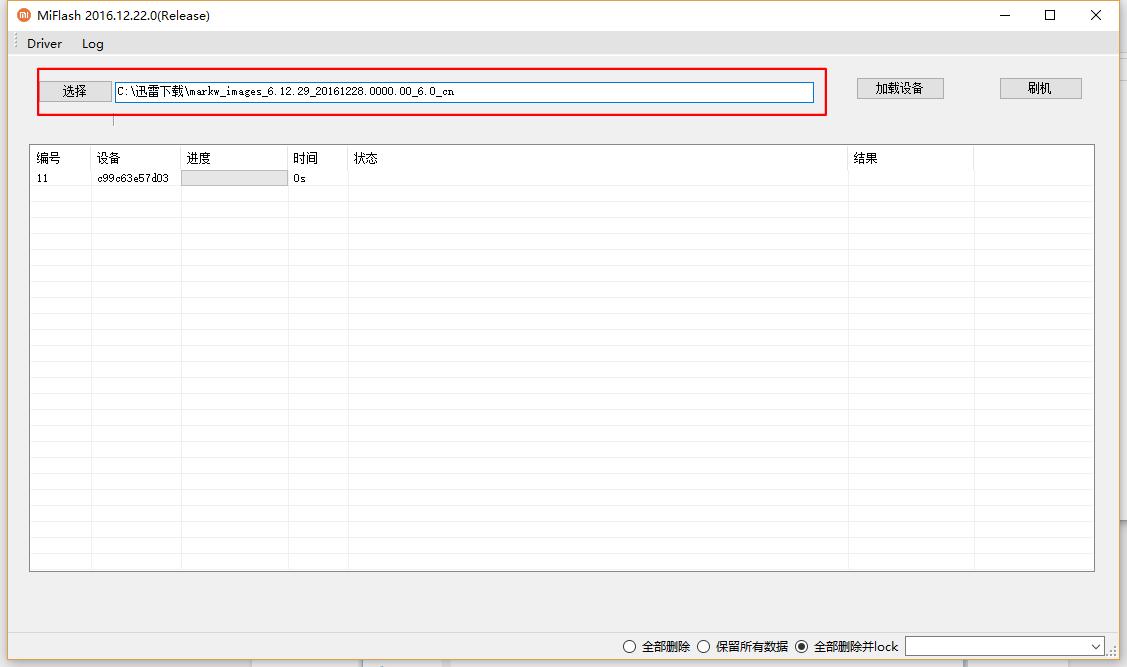Viewport: 1127px width, 667px height.
Task: Start flashing with the 刷机 button
Action: click(1040, 88)
